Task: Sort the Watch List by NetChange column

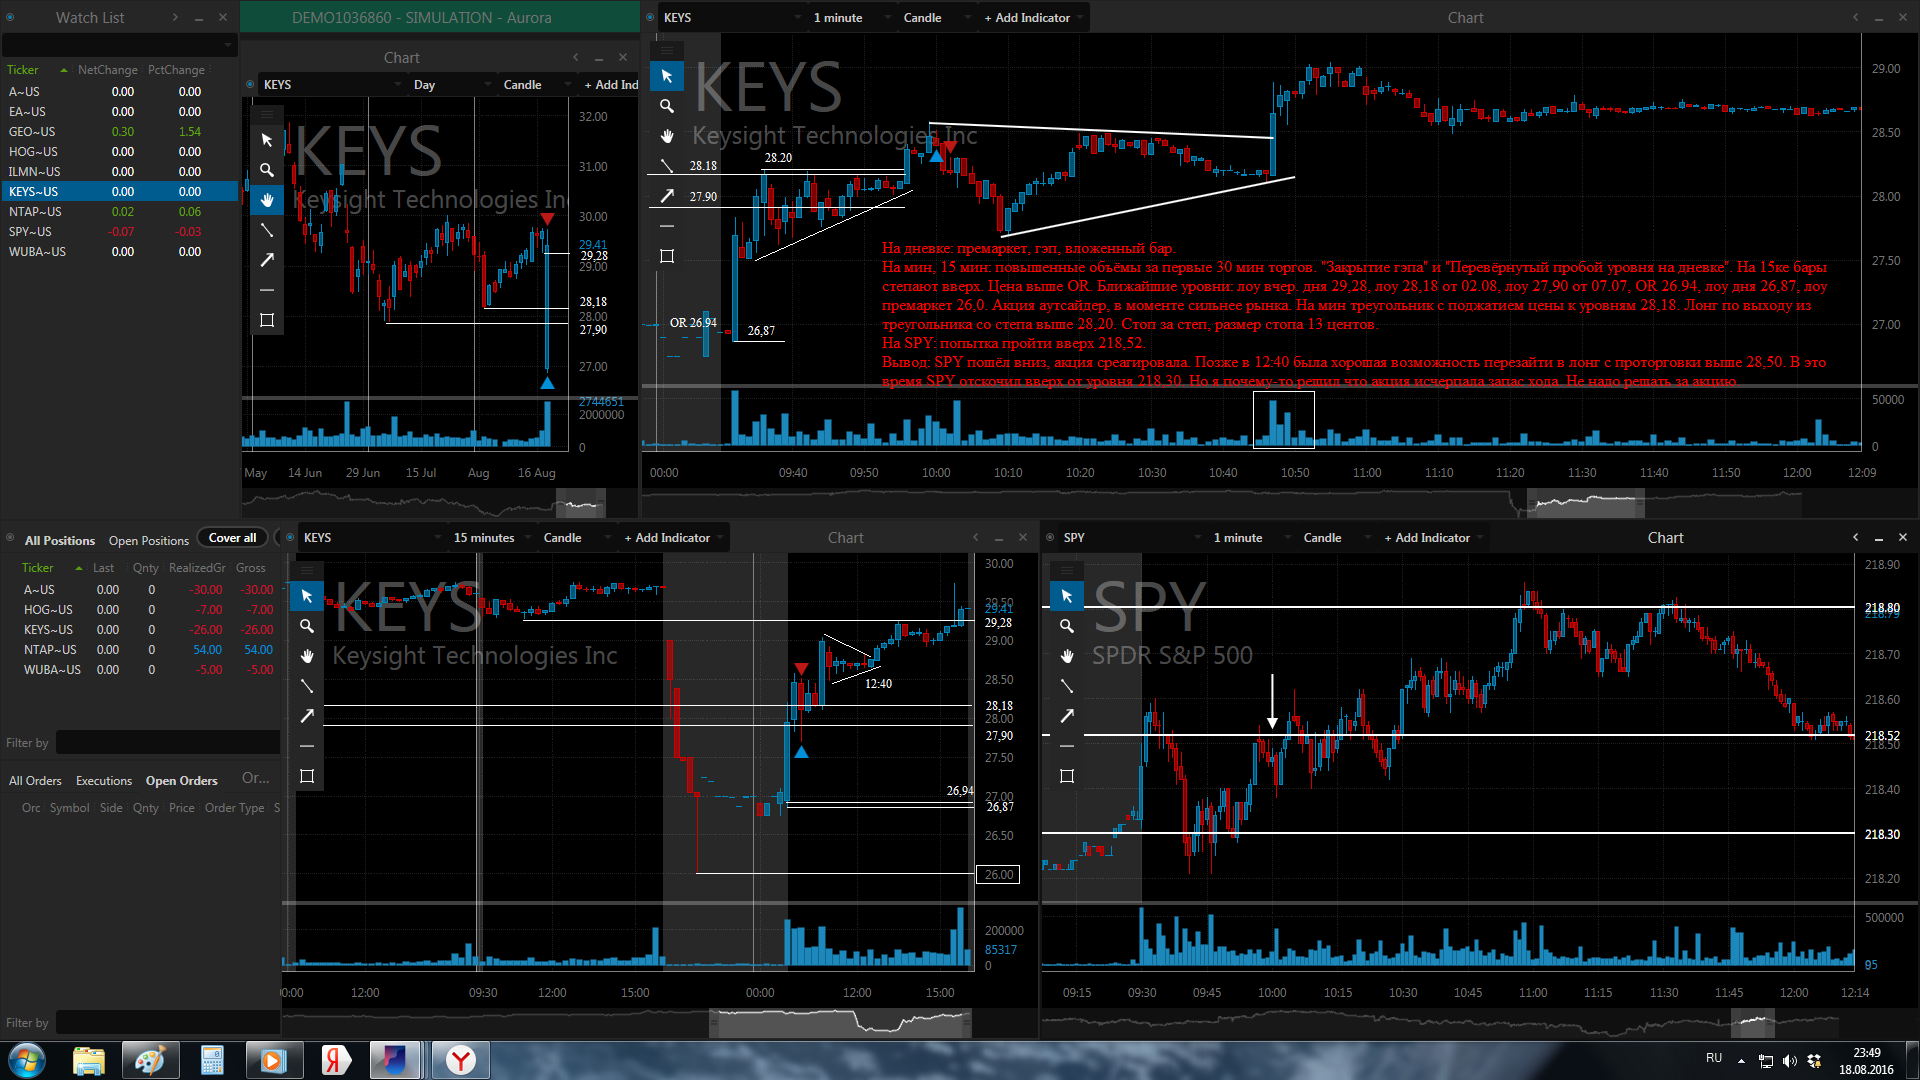Action: point(108,70)
